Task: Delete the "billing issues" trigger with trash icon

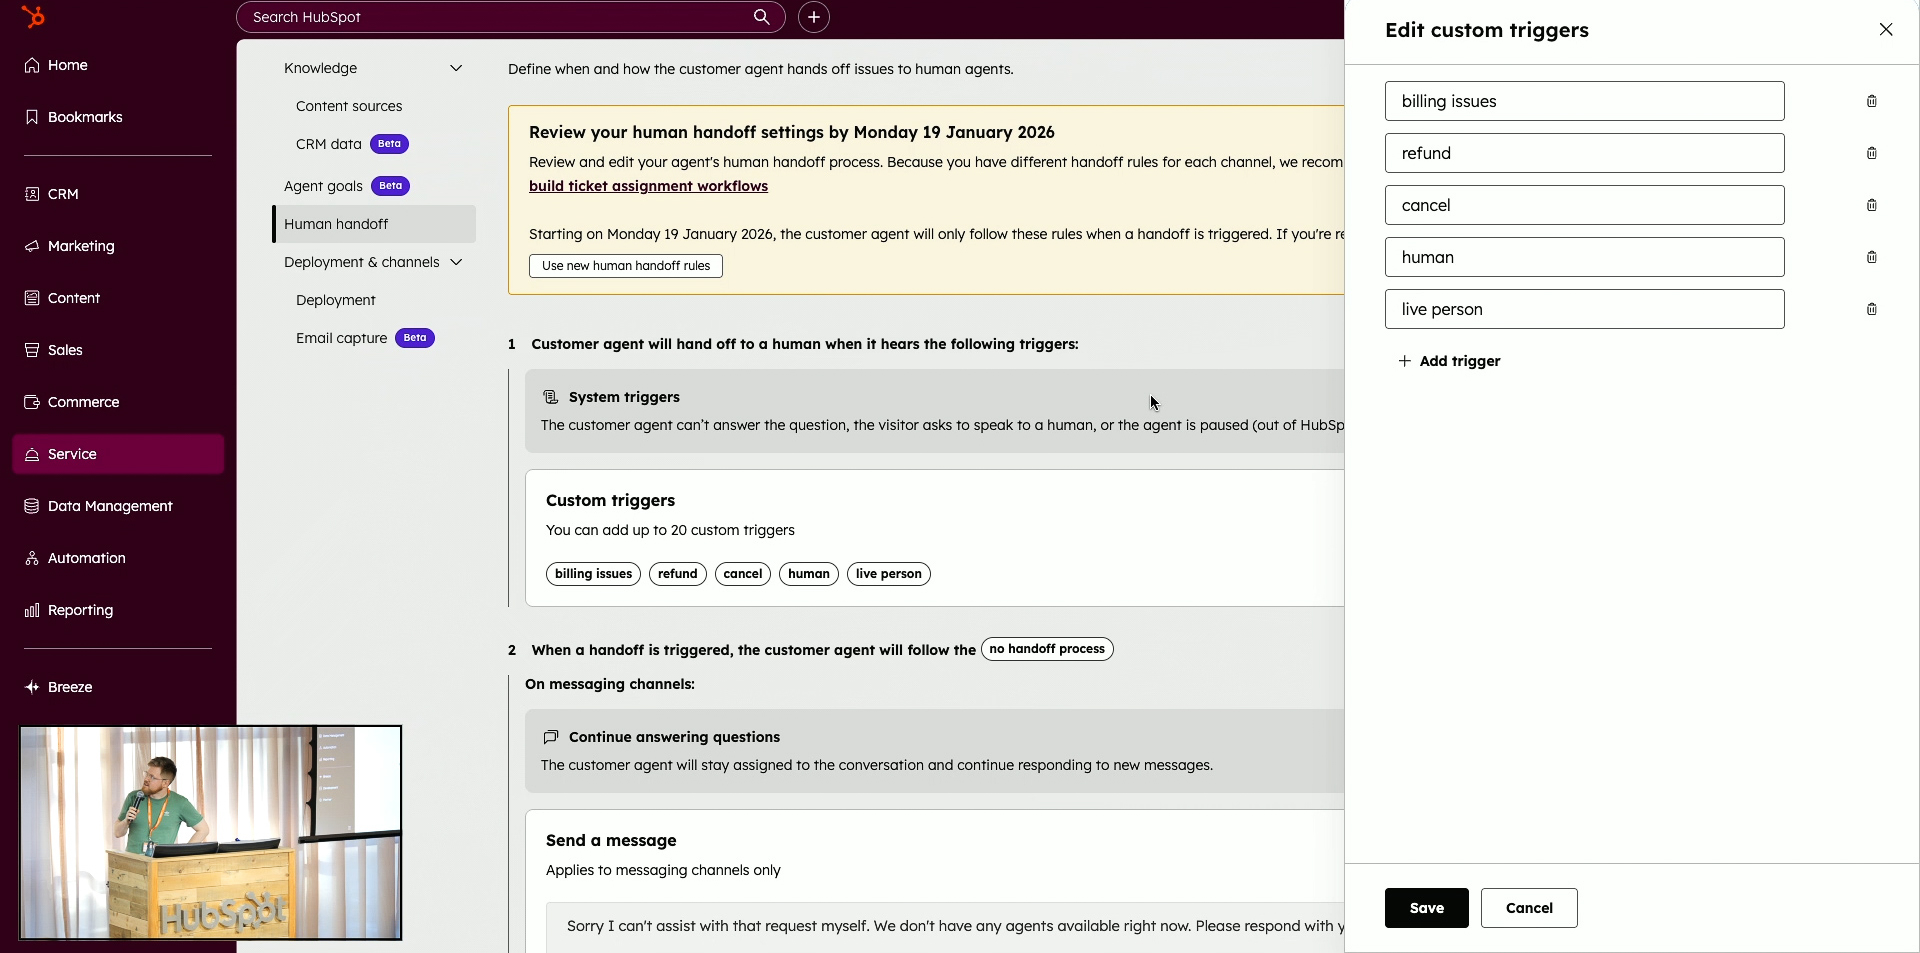Action: [1871, 101]
